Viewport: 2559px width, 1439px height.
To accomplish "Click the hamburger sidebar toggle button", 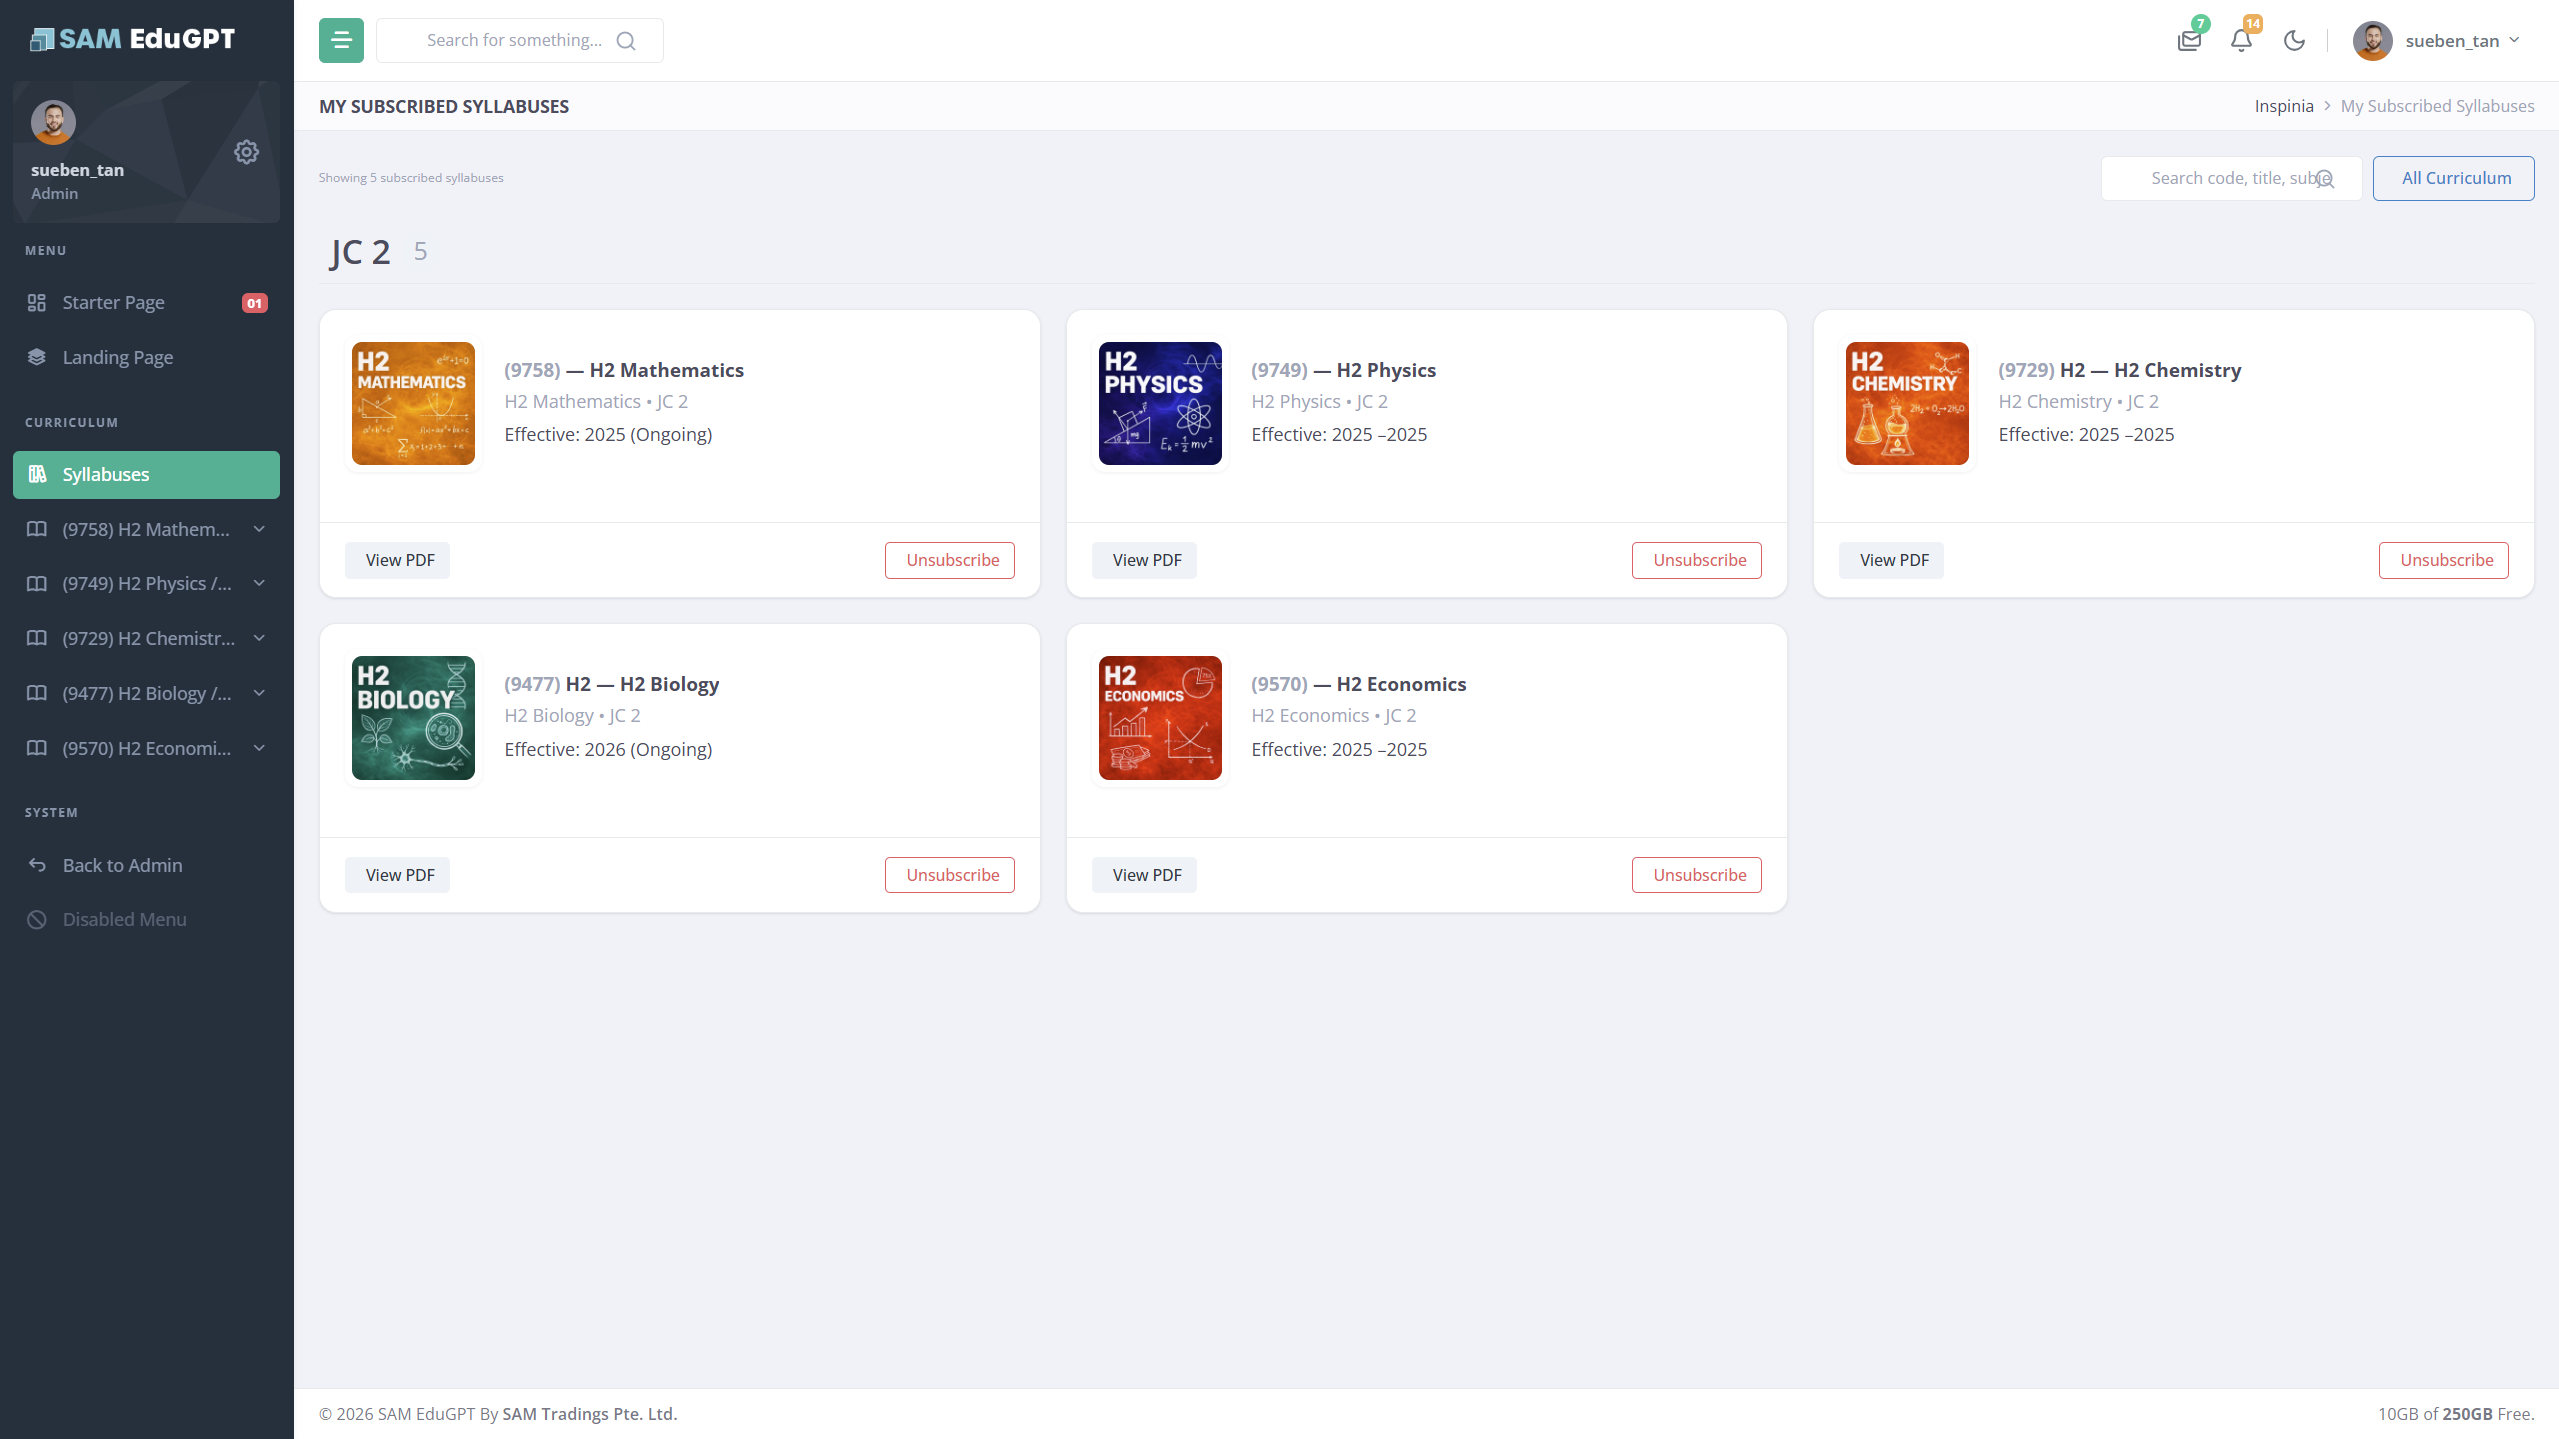I will coord(341,40).
